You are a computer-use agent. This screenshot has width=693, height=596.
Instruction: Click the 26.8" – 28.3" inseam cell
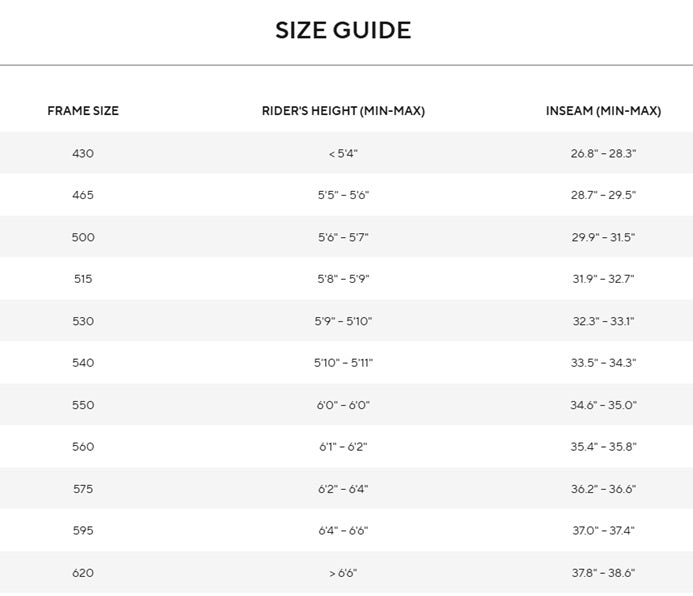(x=603, y=153)
